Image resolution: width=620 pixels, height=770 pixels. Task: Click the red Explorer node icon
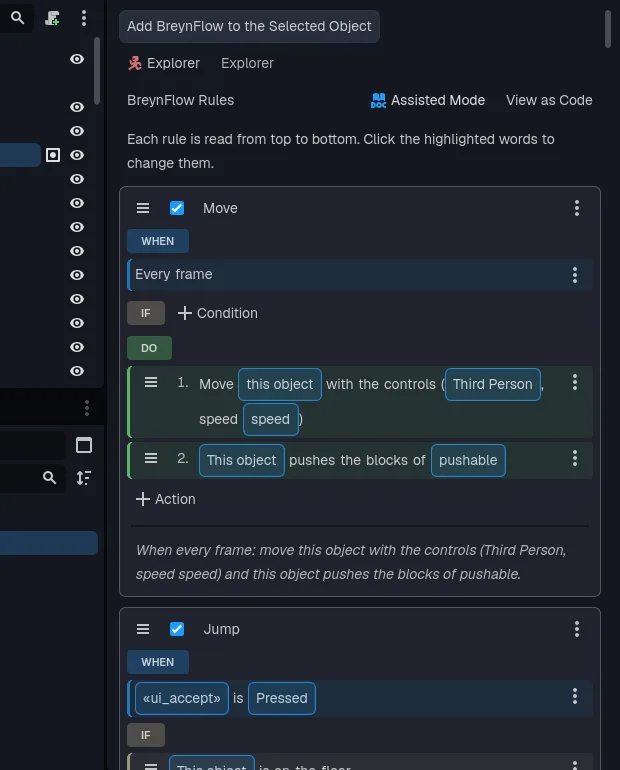coord(135,63)
